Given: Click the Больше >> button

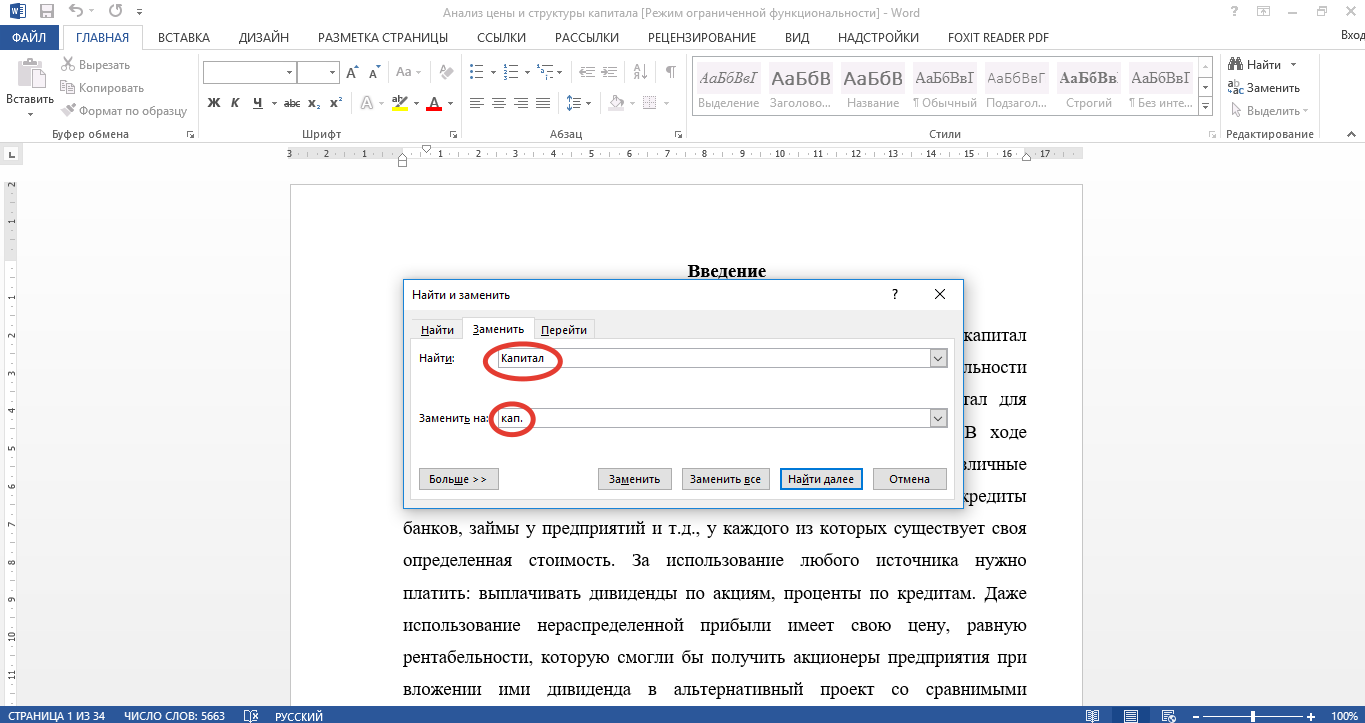Looking at the screenshot, I should (x=458, y=479).
